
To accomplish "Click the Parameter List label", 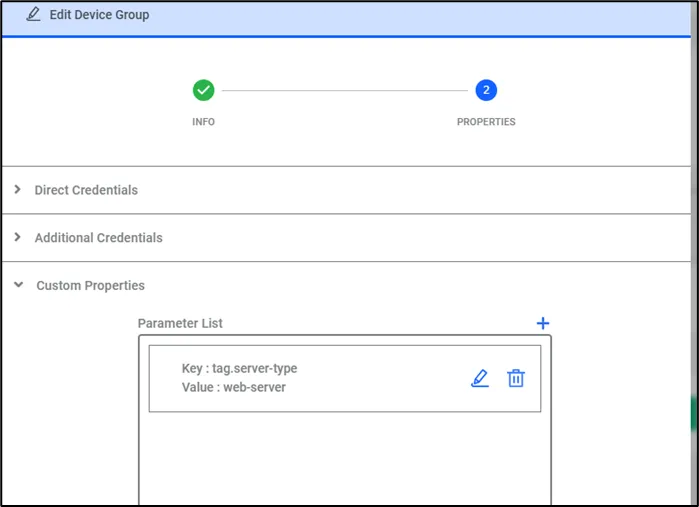I will tap(180, 323).
